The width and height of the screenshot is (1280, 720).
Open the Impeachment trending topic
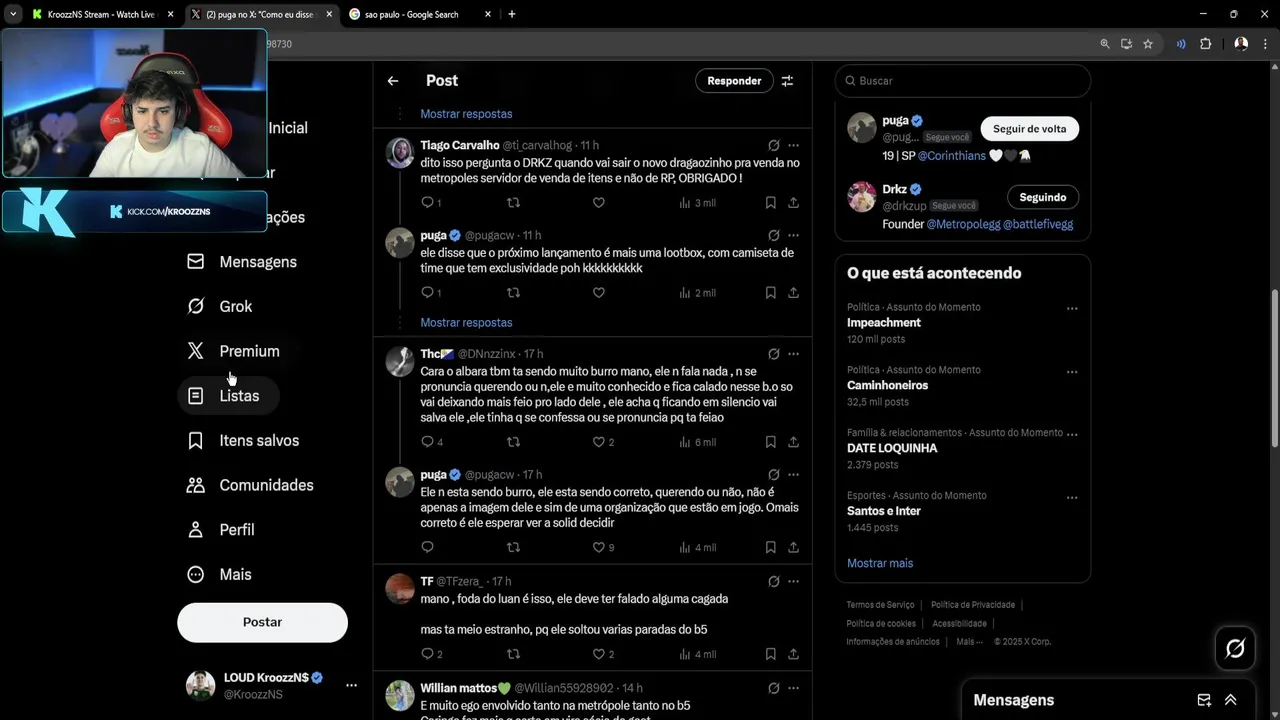click(884, 323)
